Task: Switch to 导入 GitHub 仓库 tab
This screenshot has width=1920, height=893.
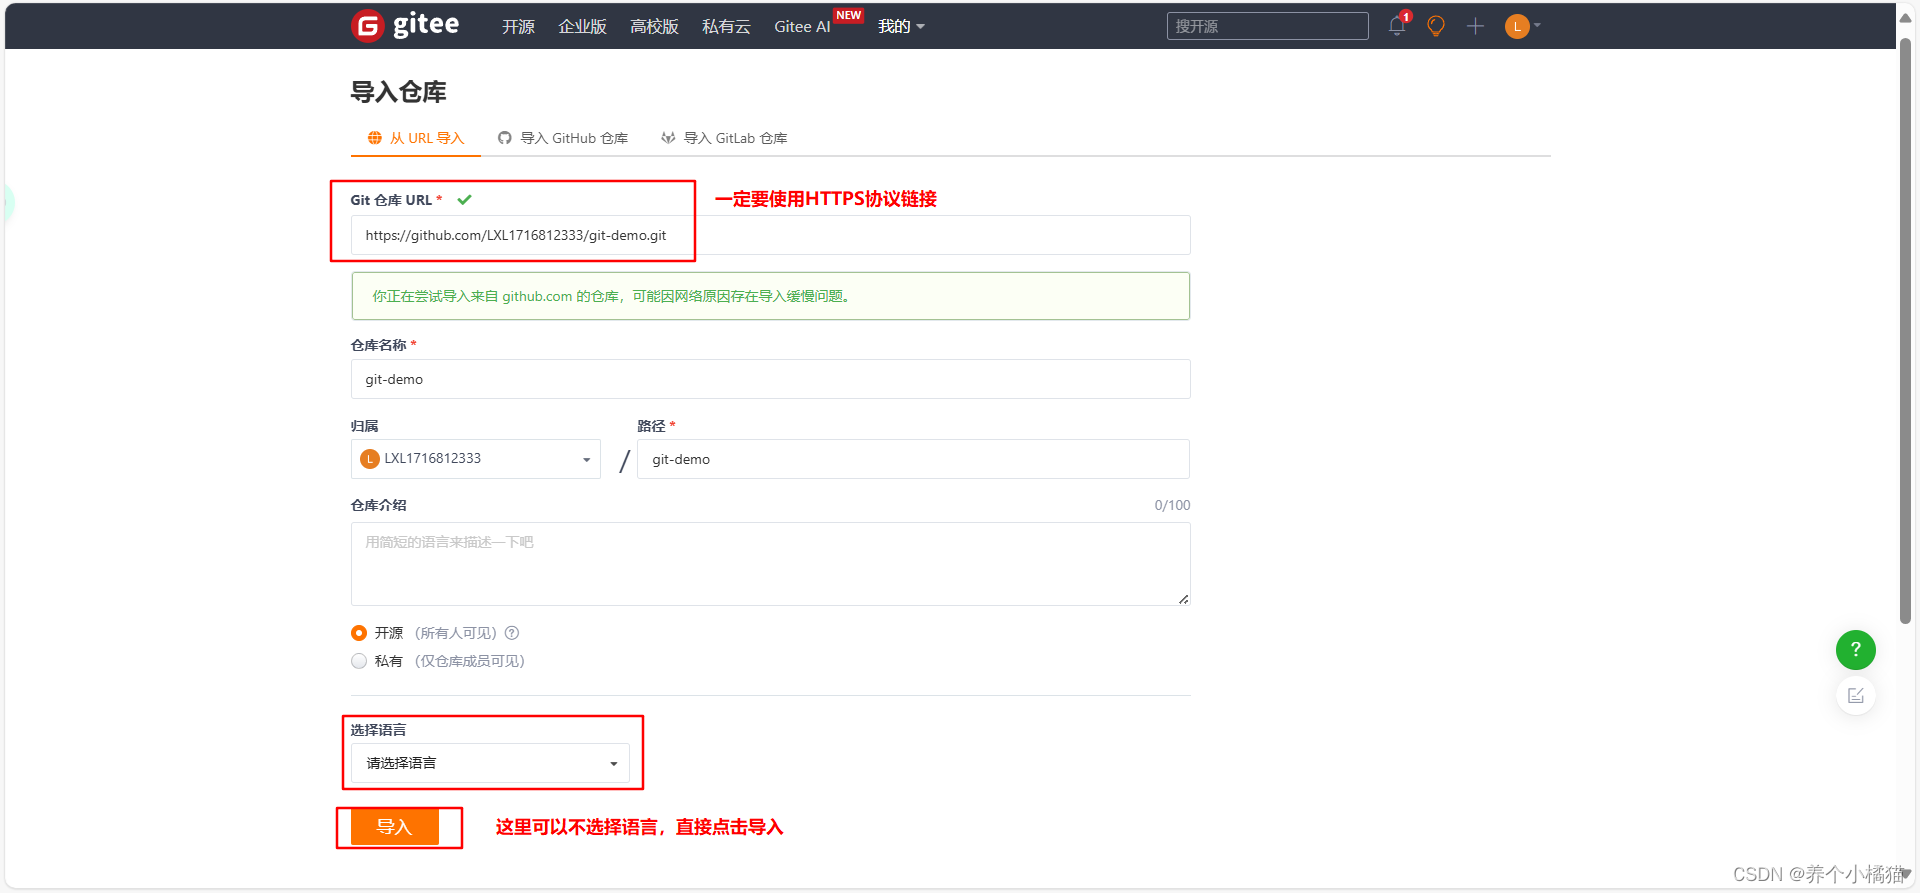Action: (563, 138)
